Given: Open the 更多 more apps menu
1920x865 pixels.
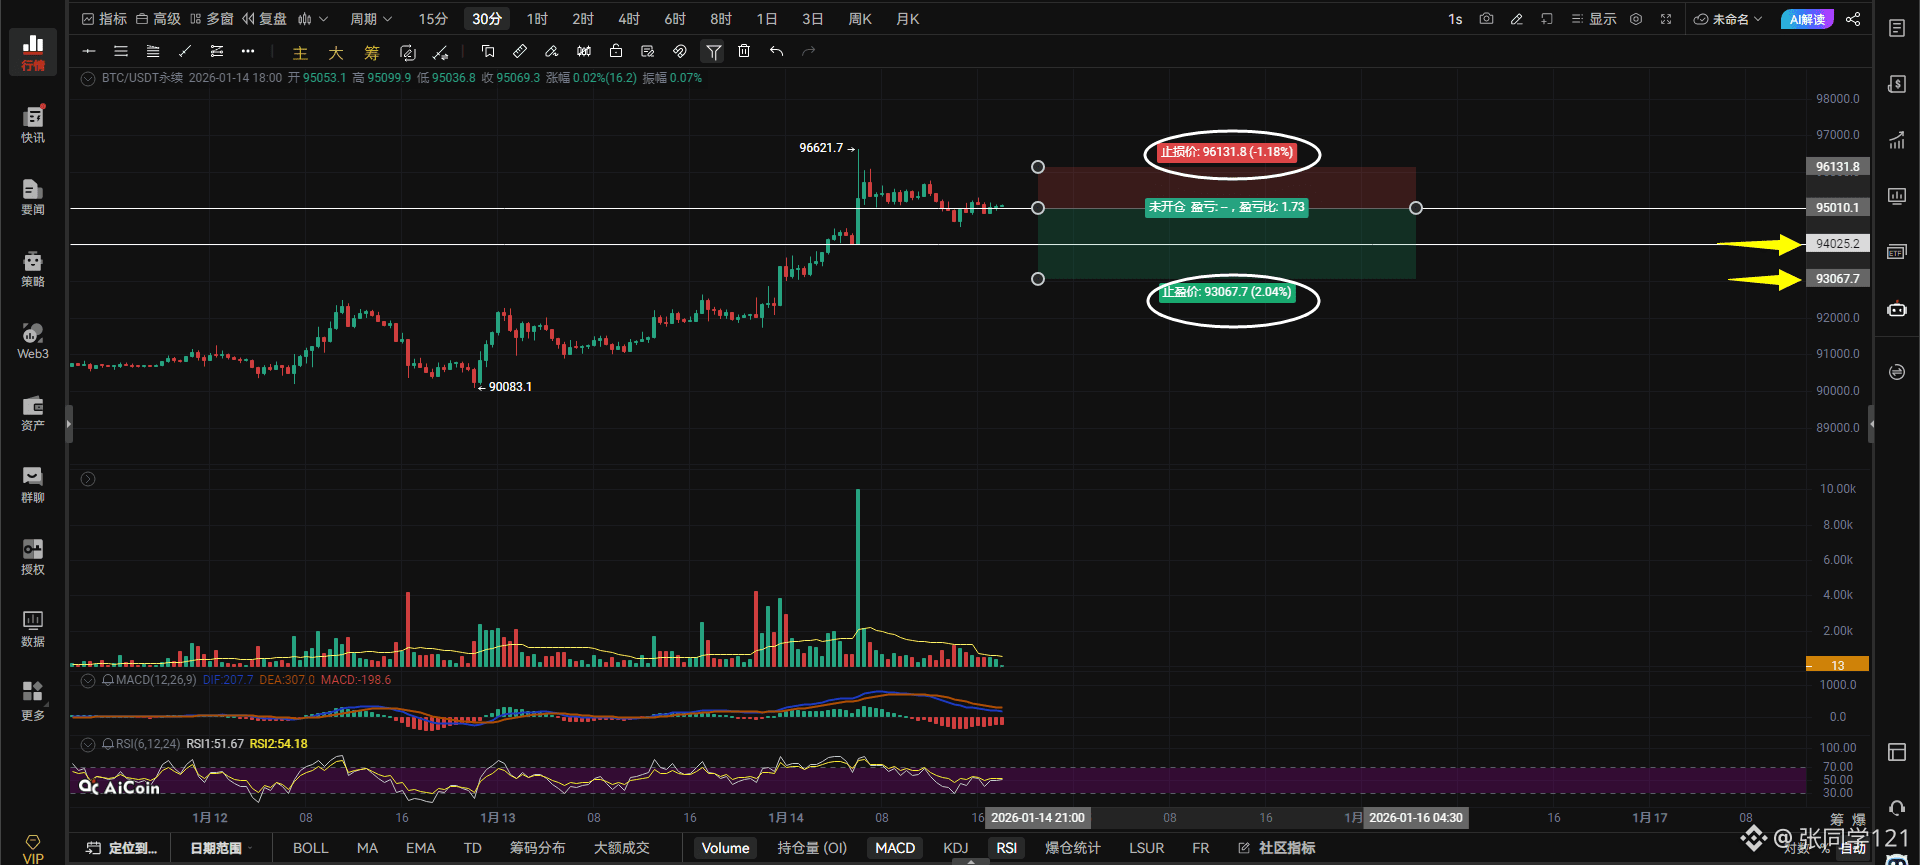Looking at the screenshot, I should pyautogui.click(x=33, y=701).
